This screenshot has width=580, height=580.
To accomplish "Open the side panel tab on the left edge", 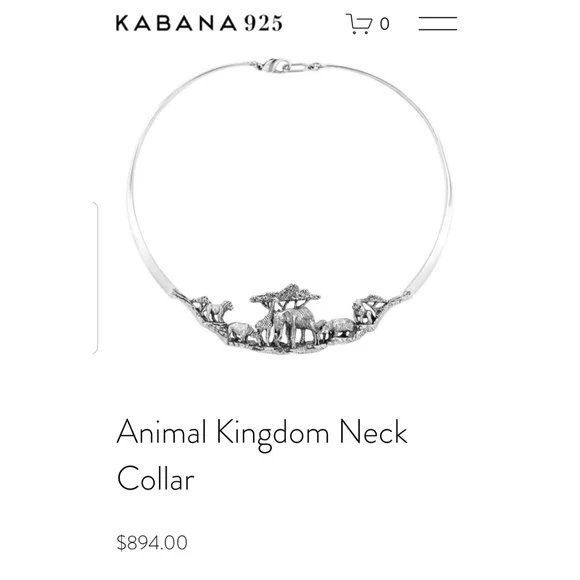I will [x=95, y=277].
